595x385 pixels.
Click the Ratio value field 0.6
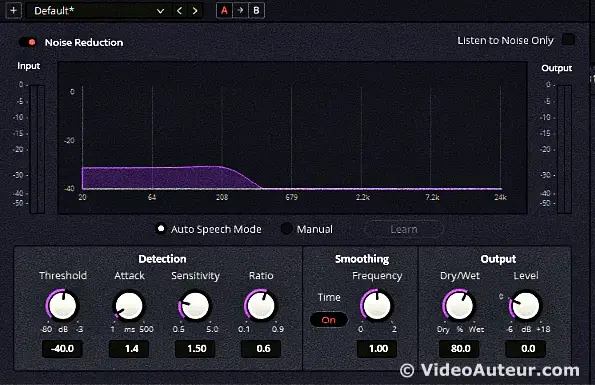click(x=261, y=349)
